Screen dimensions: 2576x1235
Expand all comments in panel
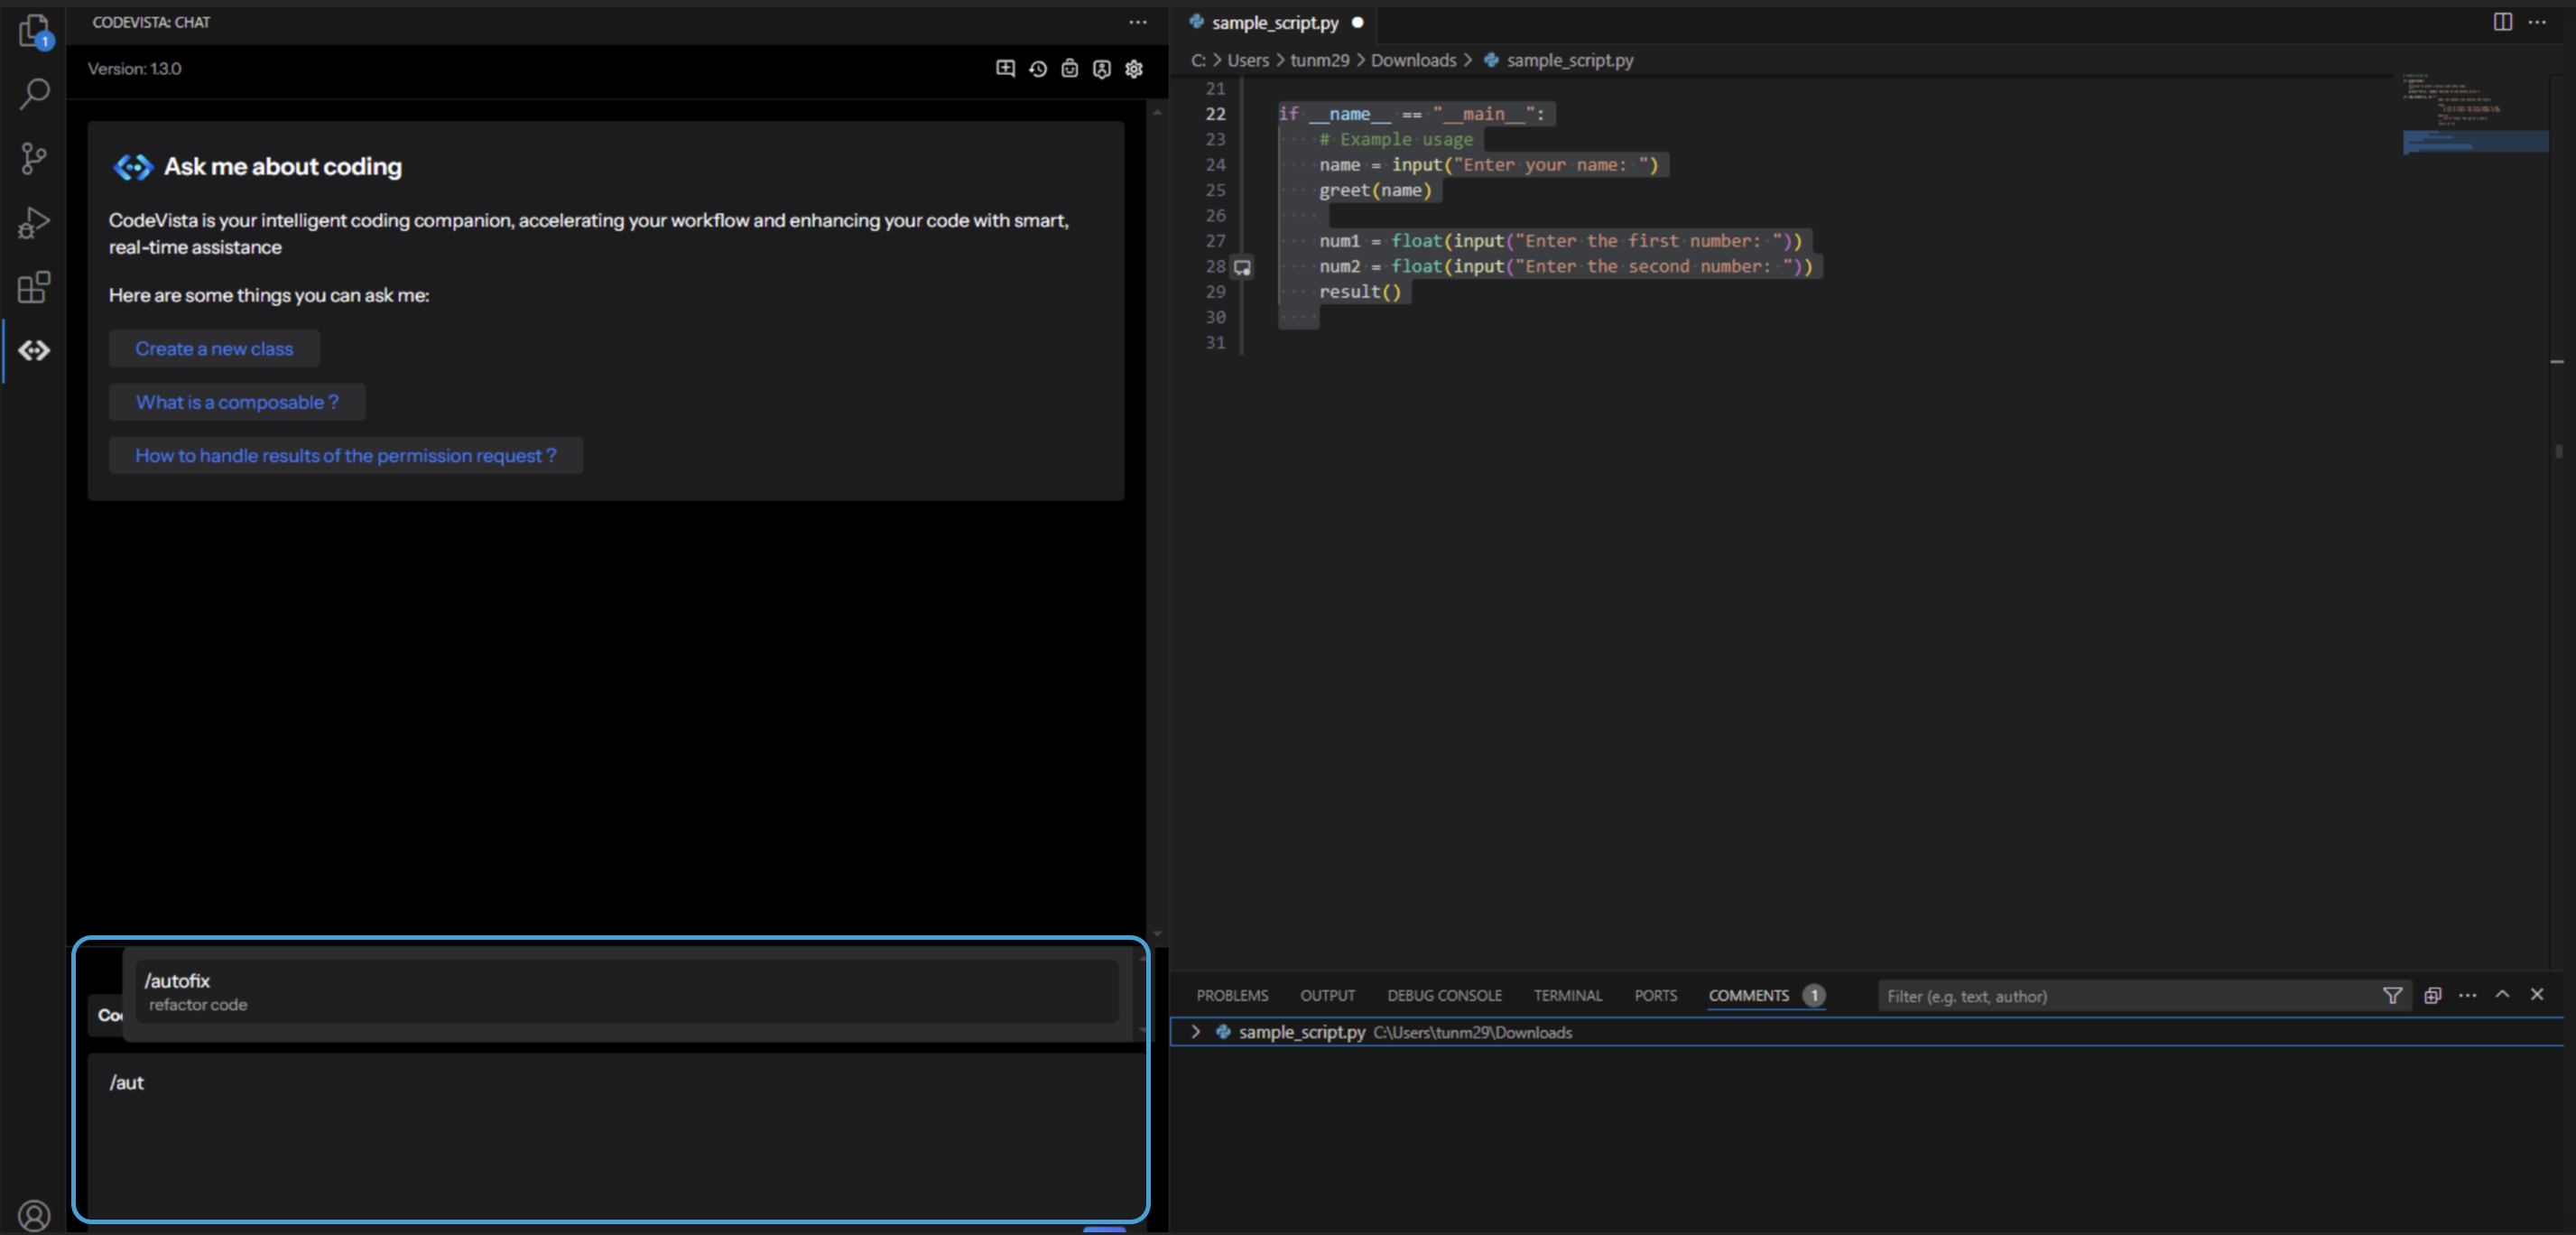pyautogui.click(x=2433, y=996)
